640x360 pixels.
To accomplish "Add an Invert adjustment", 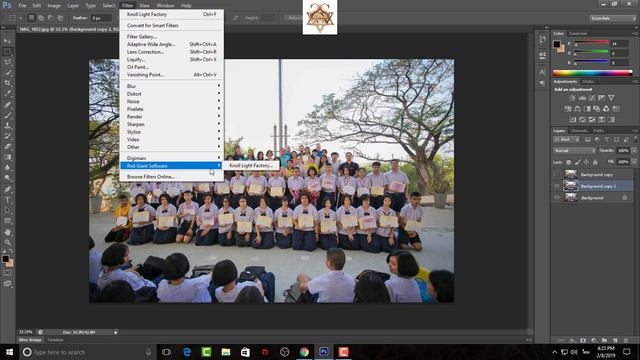I will coord(573,120).
